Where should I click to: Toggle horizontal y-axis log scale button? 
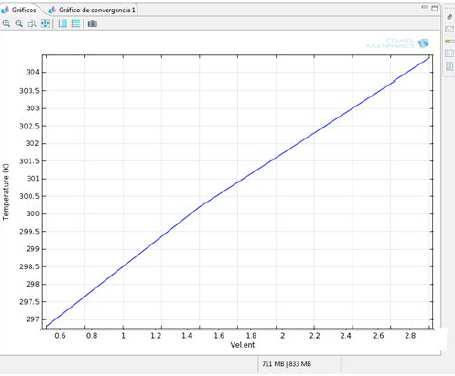pos(76,24)
